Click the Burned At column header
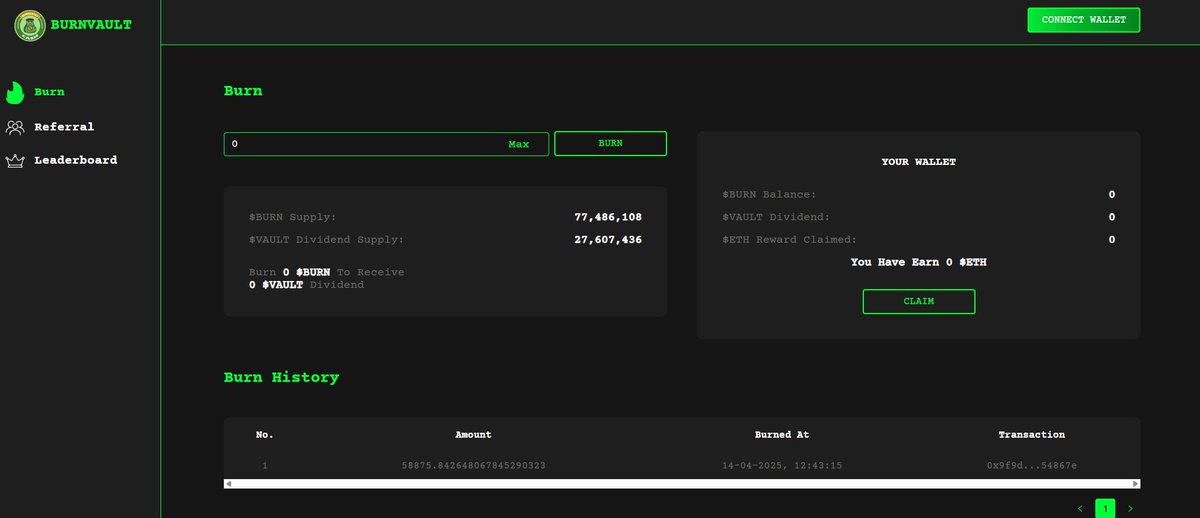This screenshot has height=518, width=1200. (782, 435)
